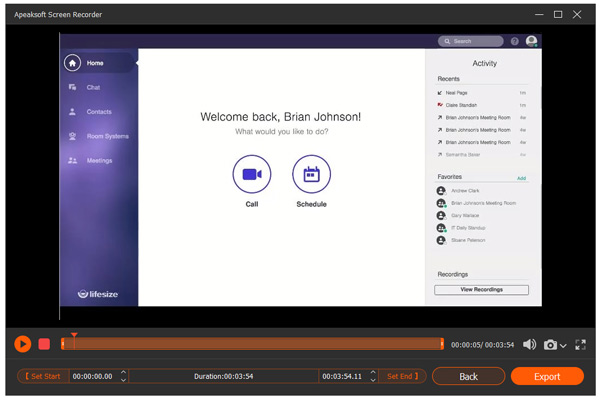The width and height of the screenshot is (600, 401).
Task: Enter fullscreen preview mode
Action: (x=580, y=345)
